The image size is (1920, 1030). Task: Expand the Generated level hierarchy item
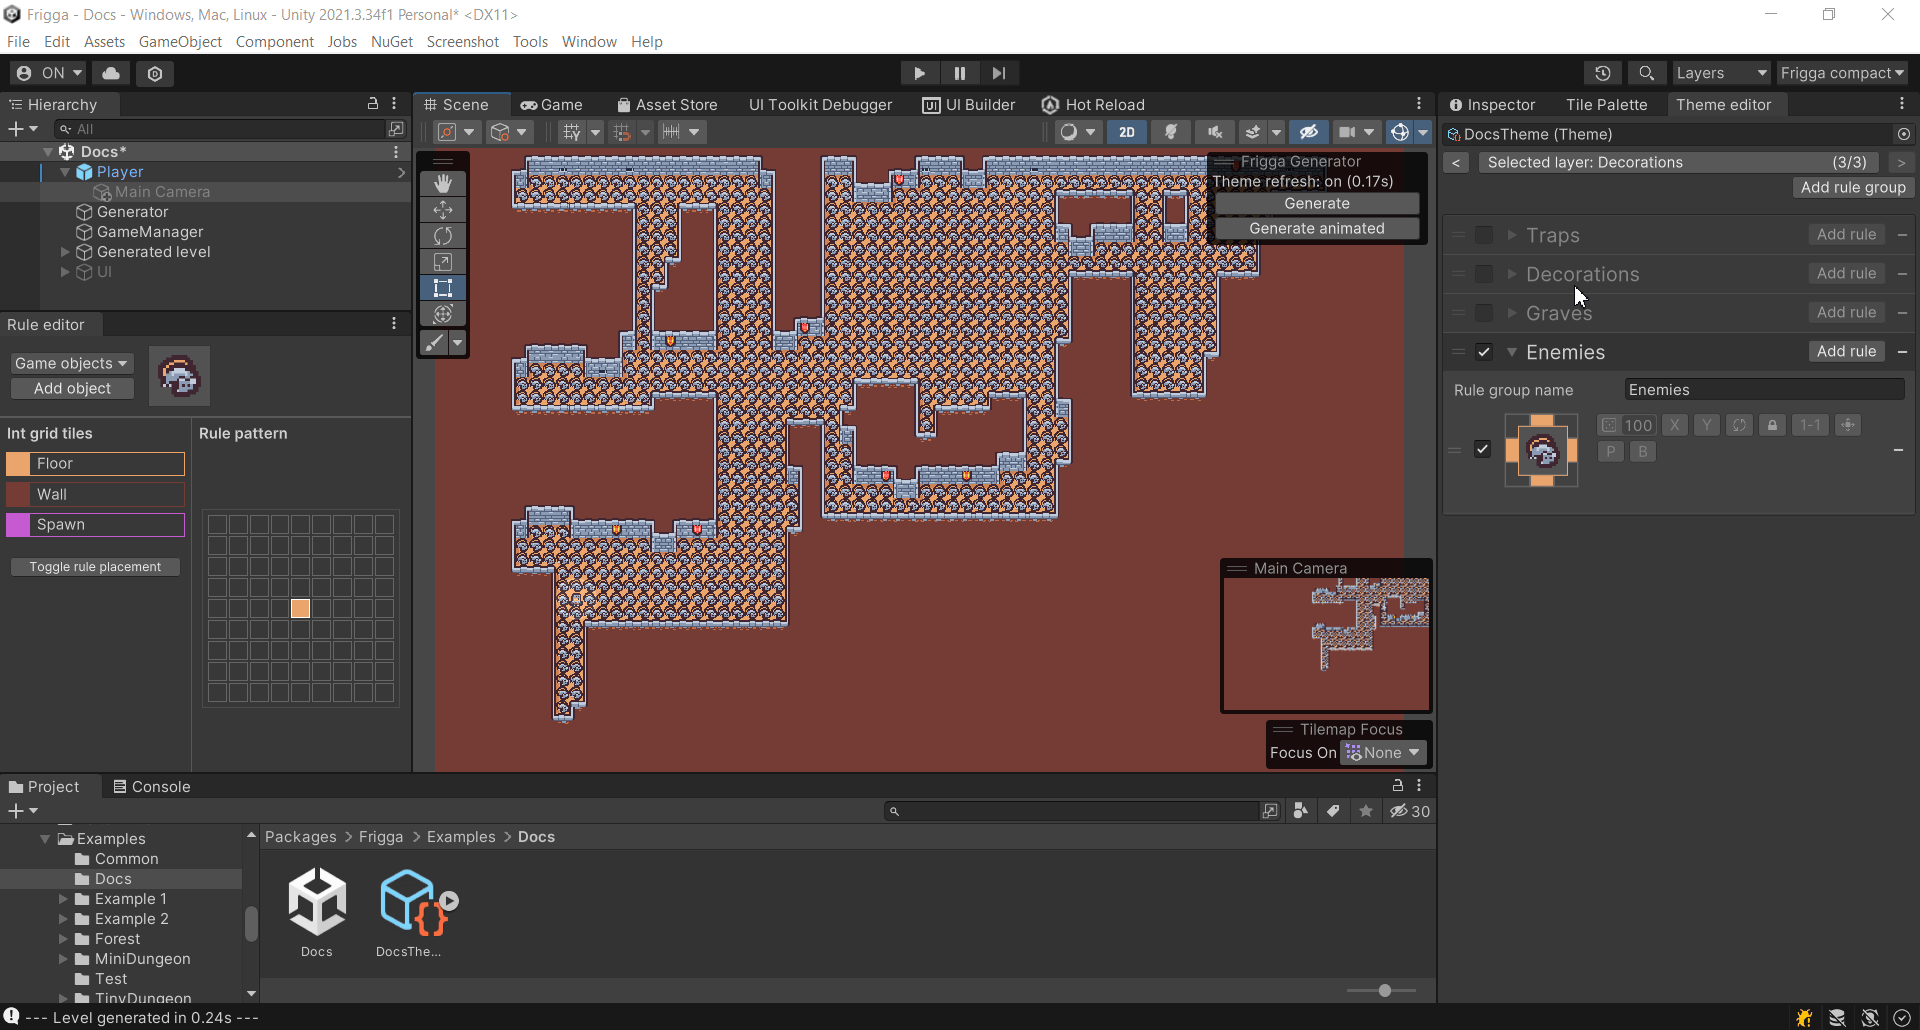[65, 252]
